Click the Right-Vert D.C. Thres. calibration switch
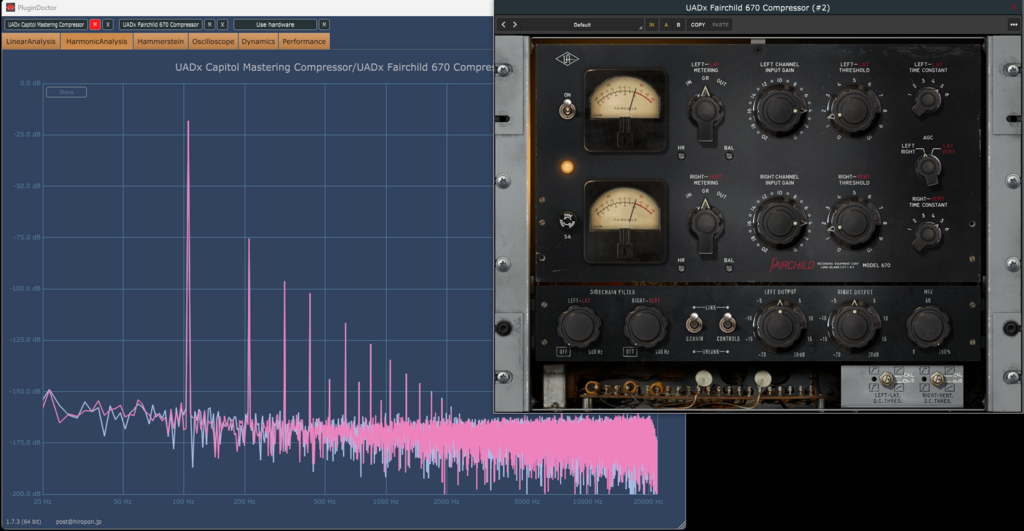 click(937, 379)
